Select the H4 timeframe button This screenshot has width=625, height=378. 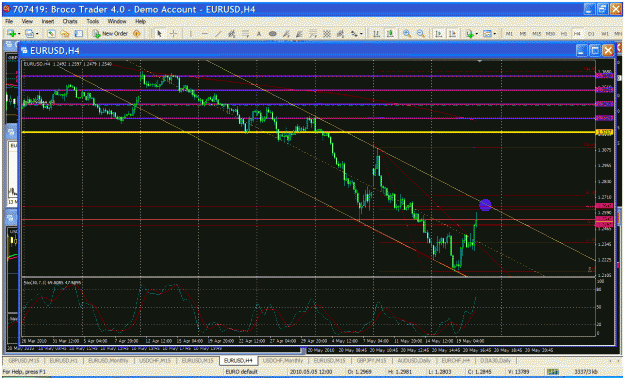577,34
